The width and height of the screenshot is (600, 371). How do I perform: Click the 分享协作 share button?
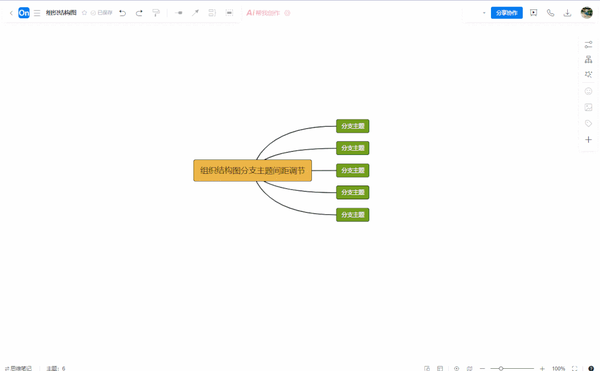point(507,13)
